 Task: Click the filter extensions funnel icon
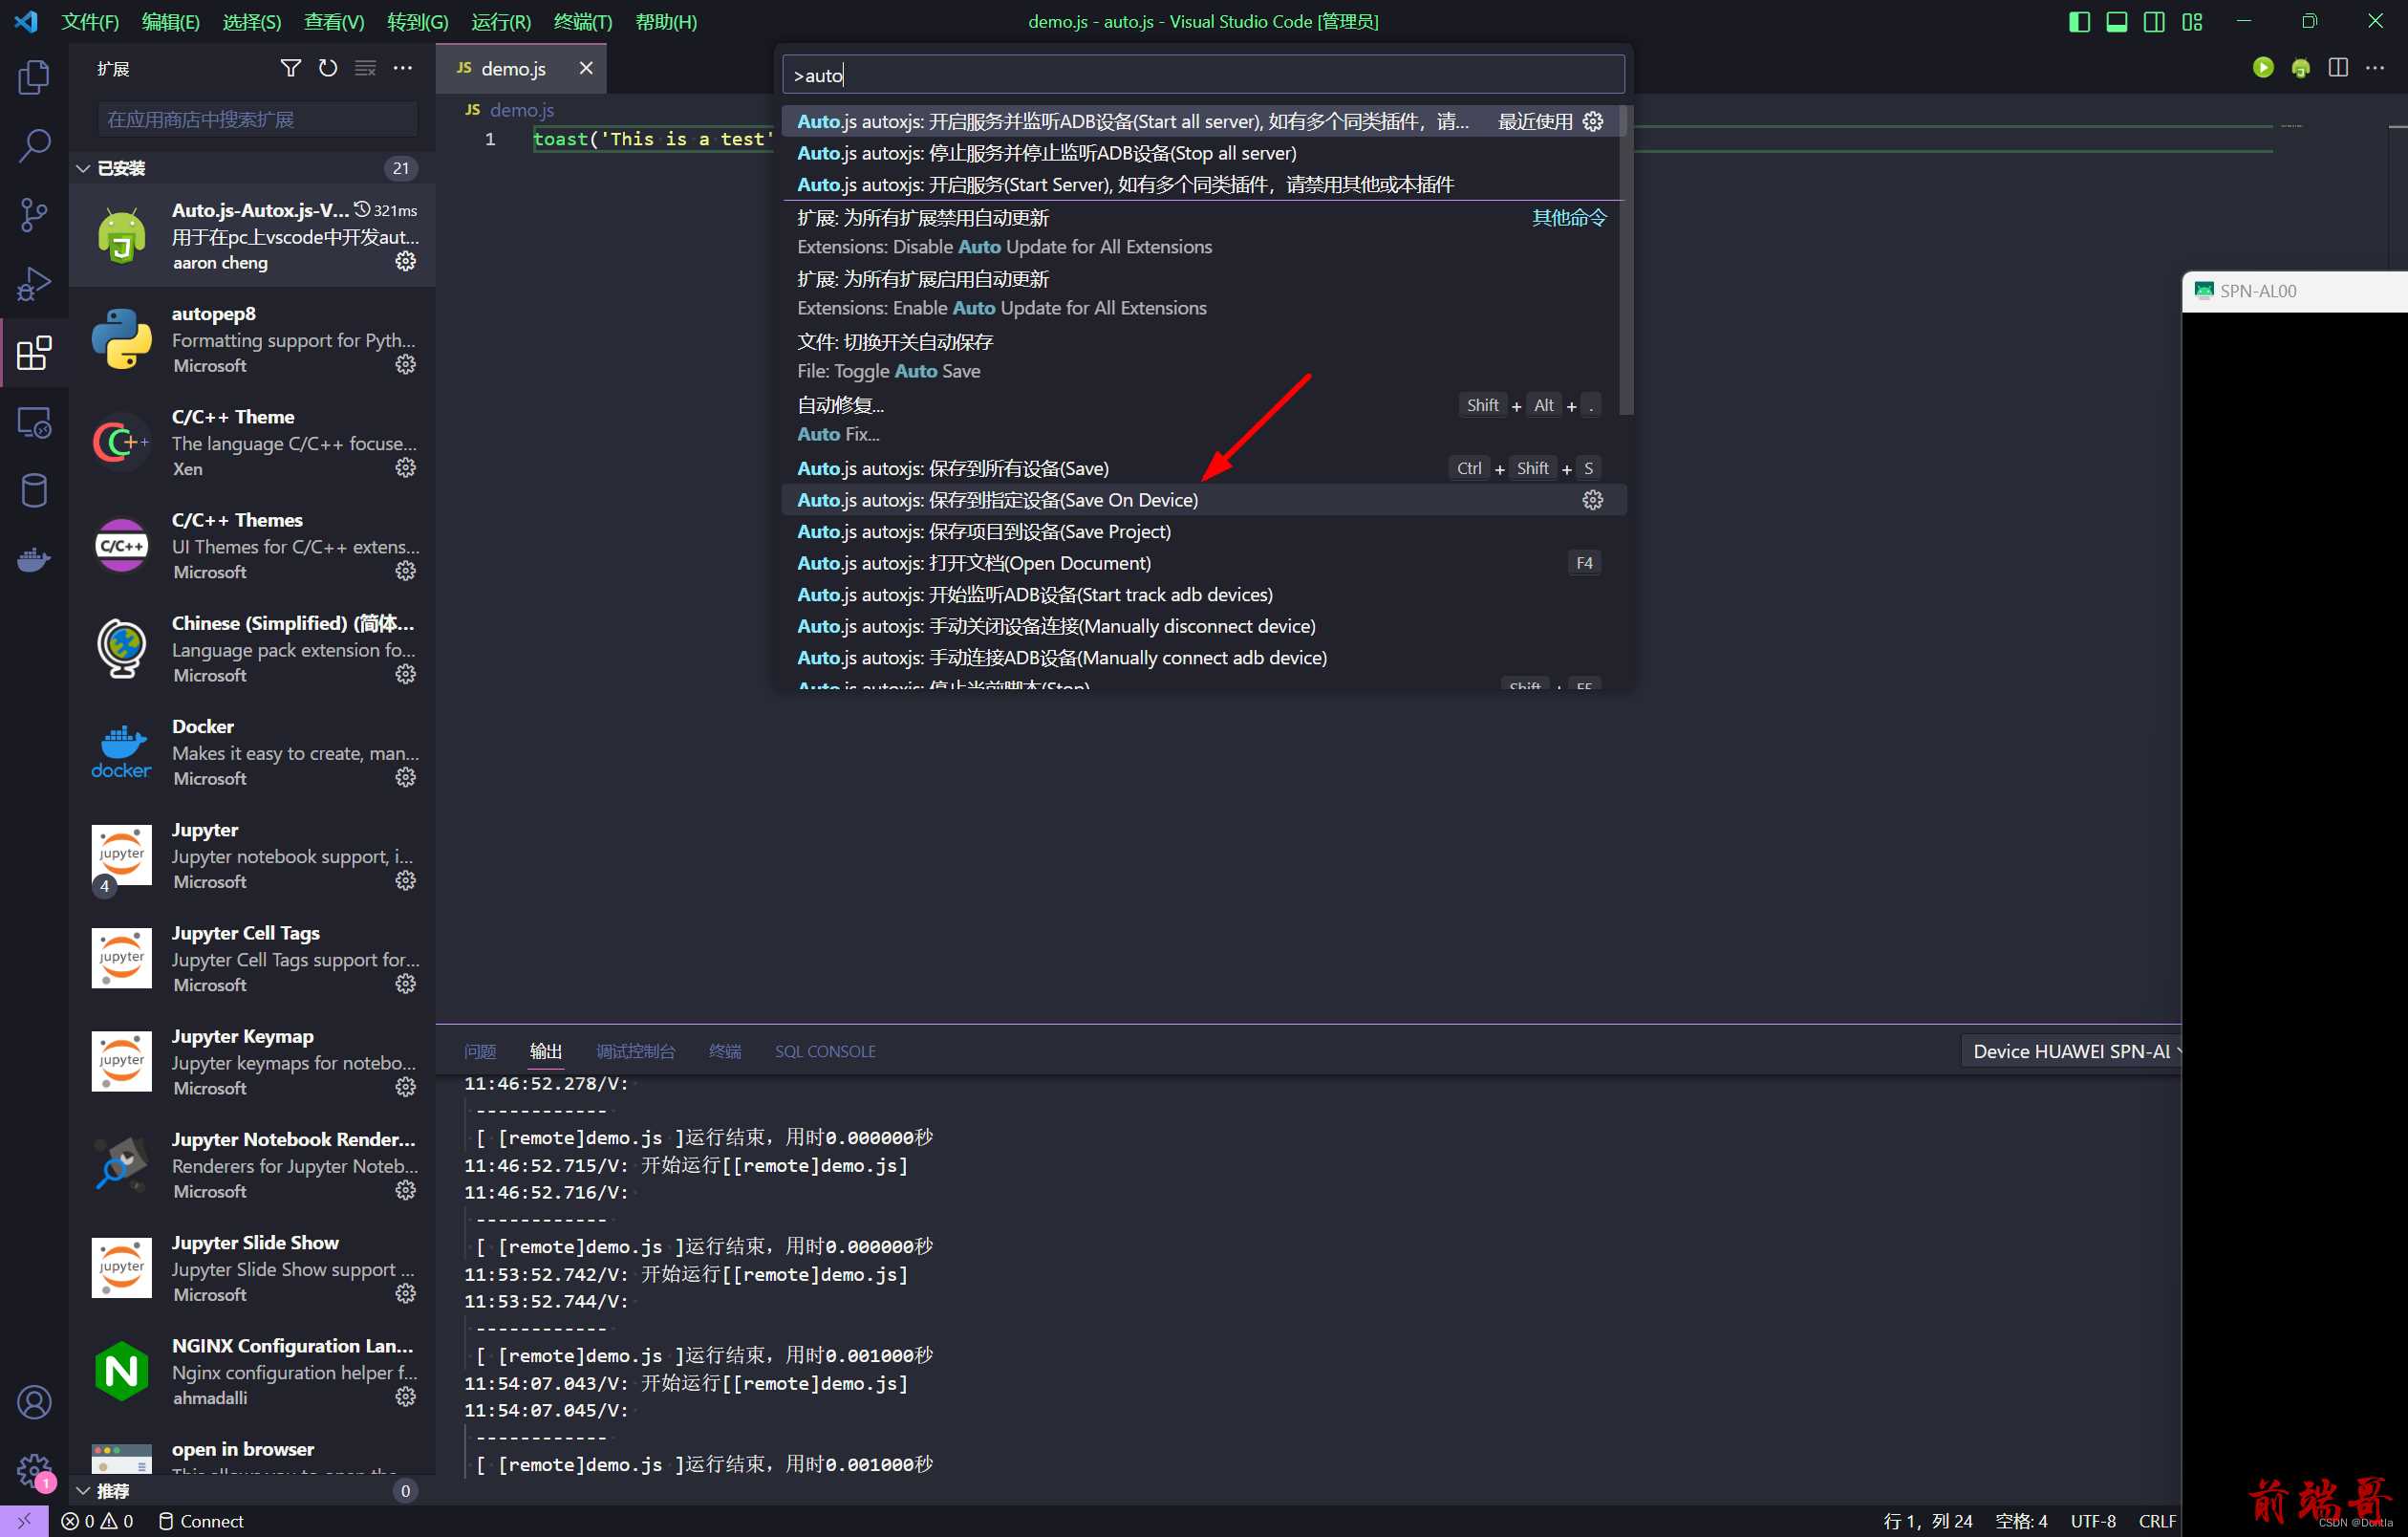pyautogui.click(x=290, y=68)
